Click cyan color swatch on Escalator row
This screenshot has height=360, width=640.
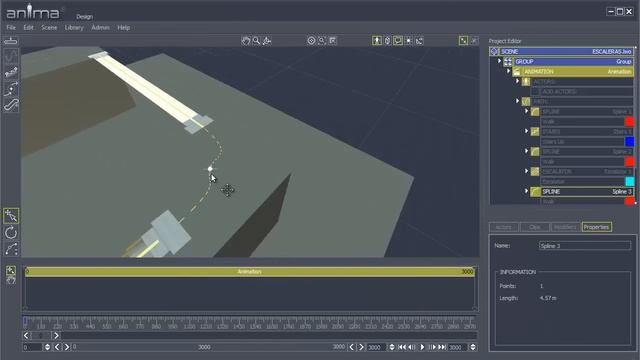(x=629, y=181)
